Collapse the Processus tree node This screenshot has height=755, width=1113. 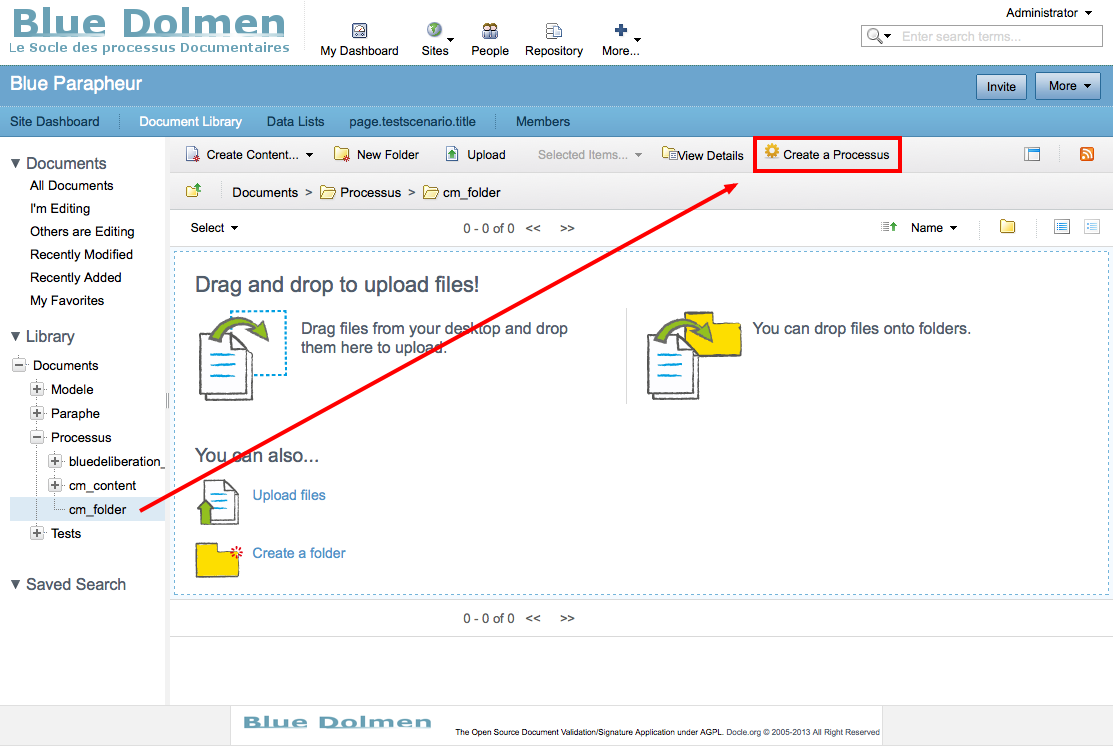click(37, 437)
